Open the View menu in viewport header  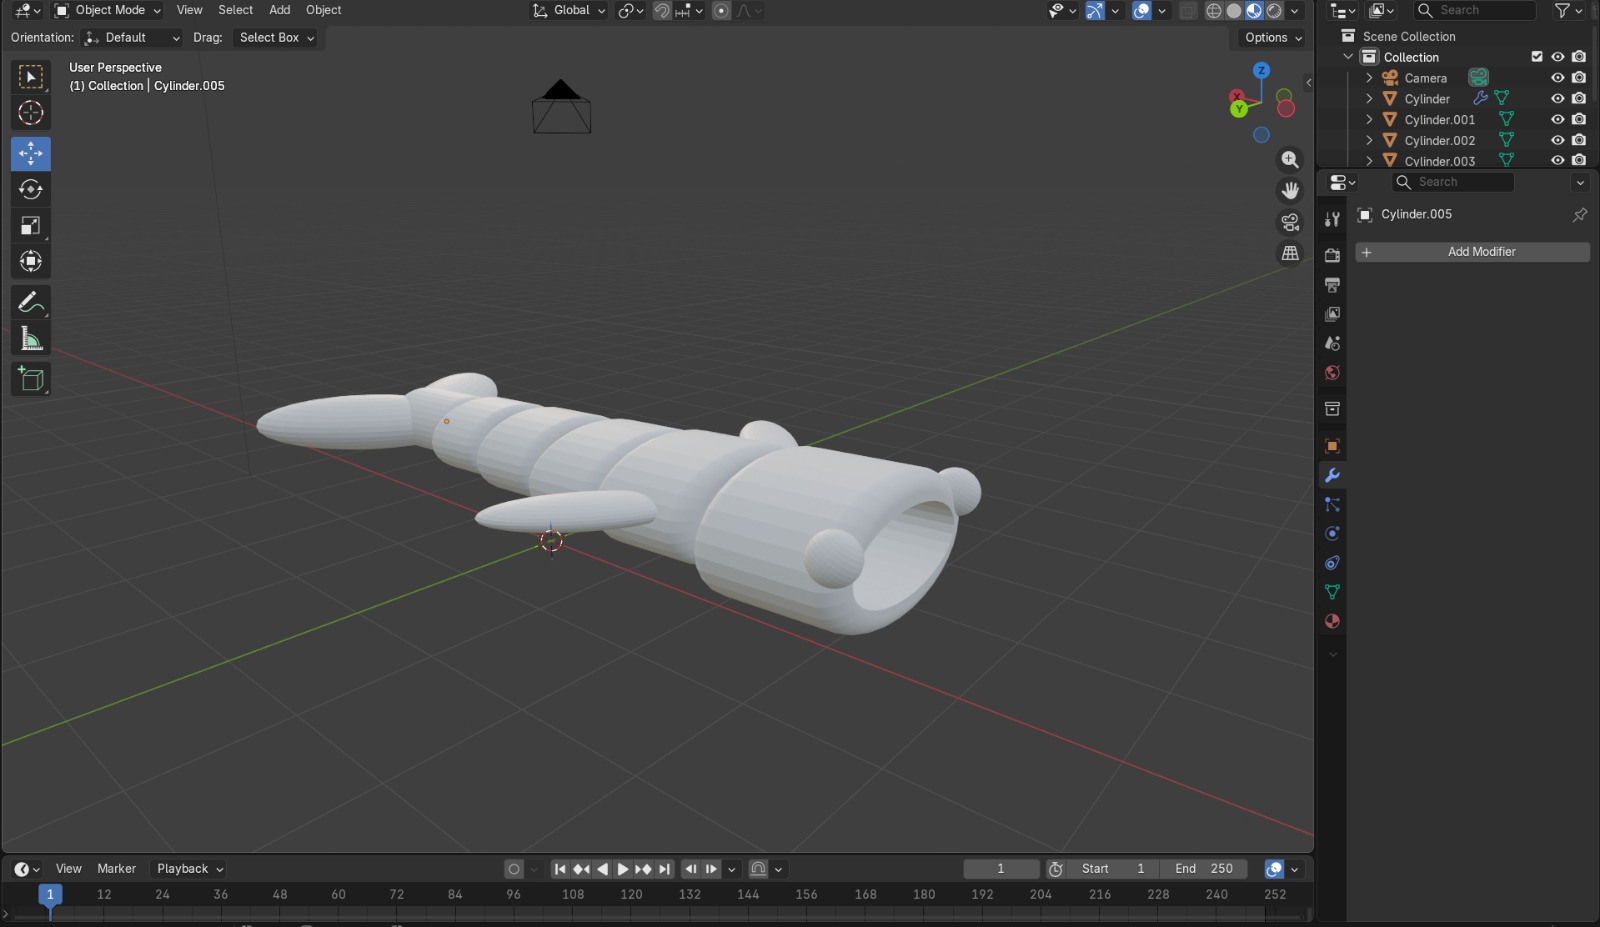(189, 11)
